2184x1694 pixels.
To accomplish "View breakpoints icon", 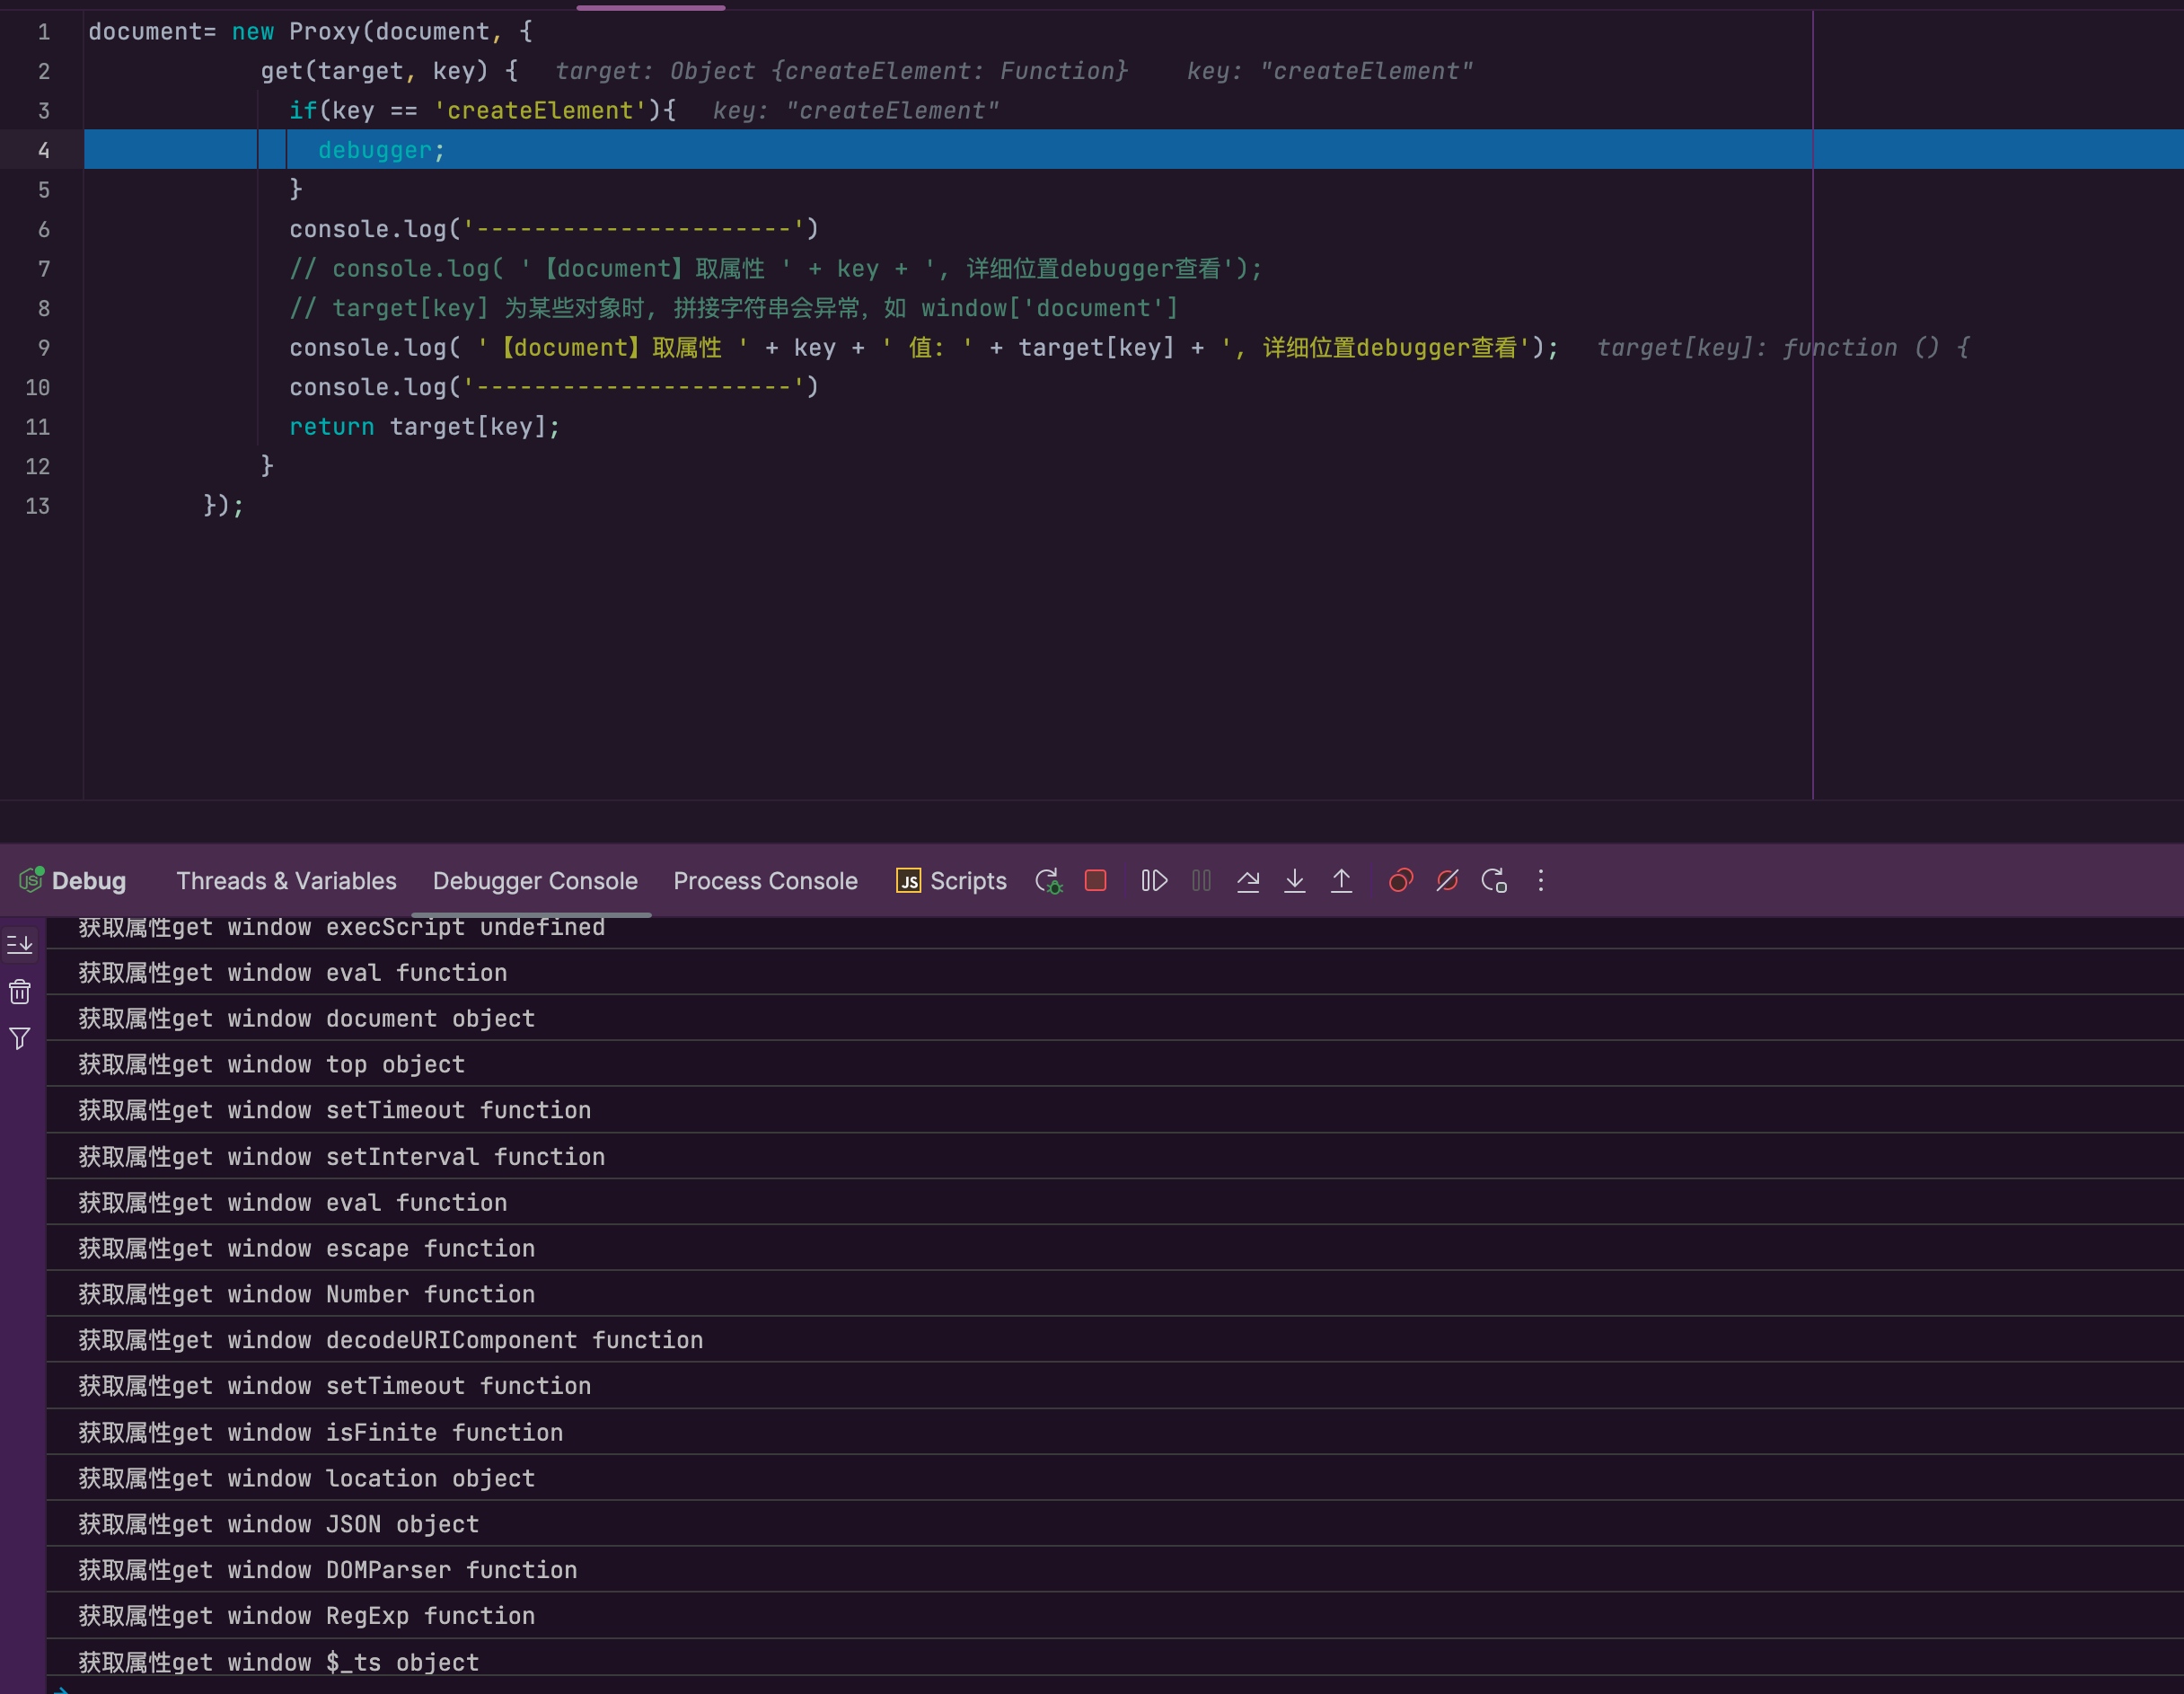I will (x=1400, y=881).
